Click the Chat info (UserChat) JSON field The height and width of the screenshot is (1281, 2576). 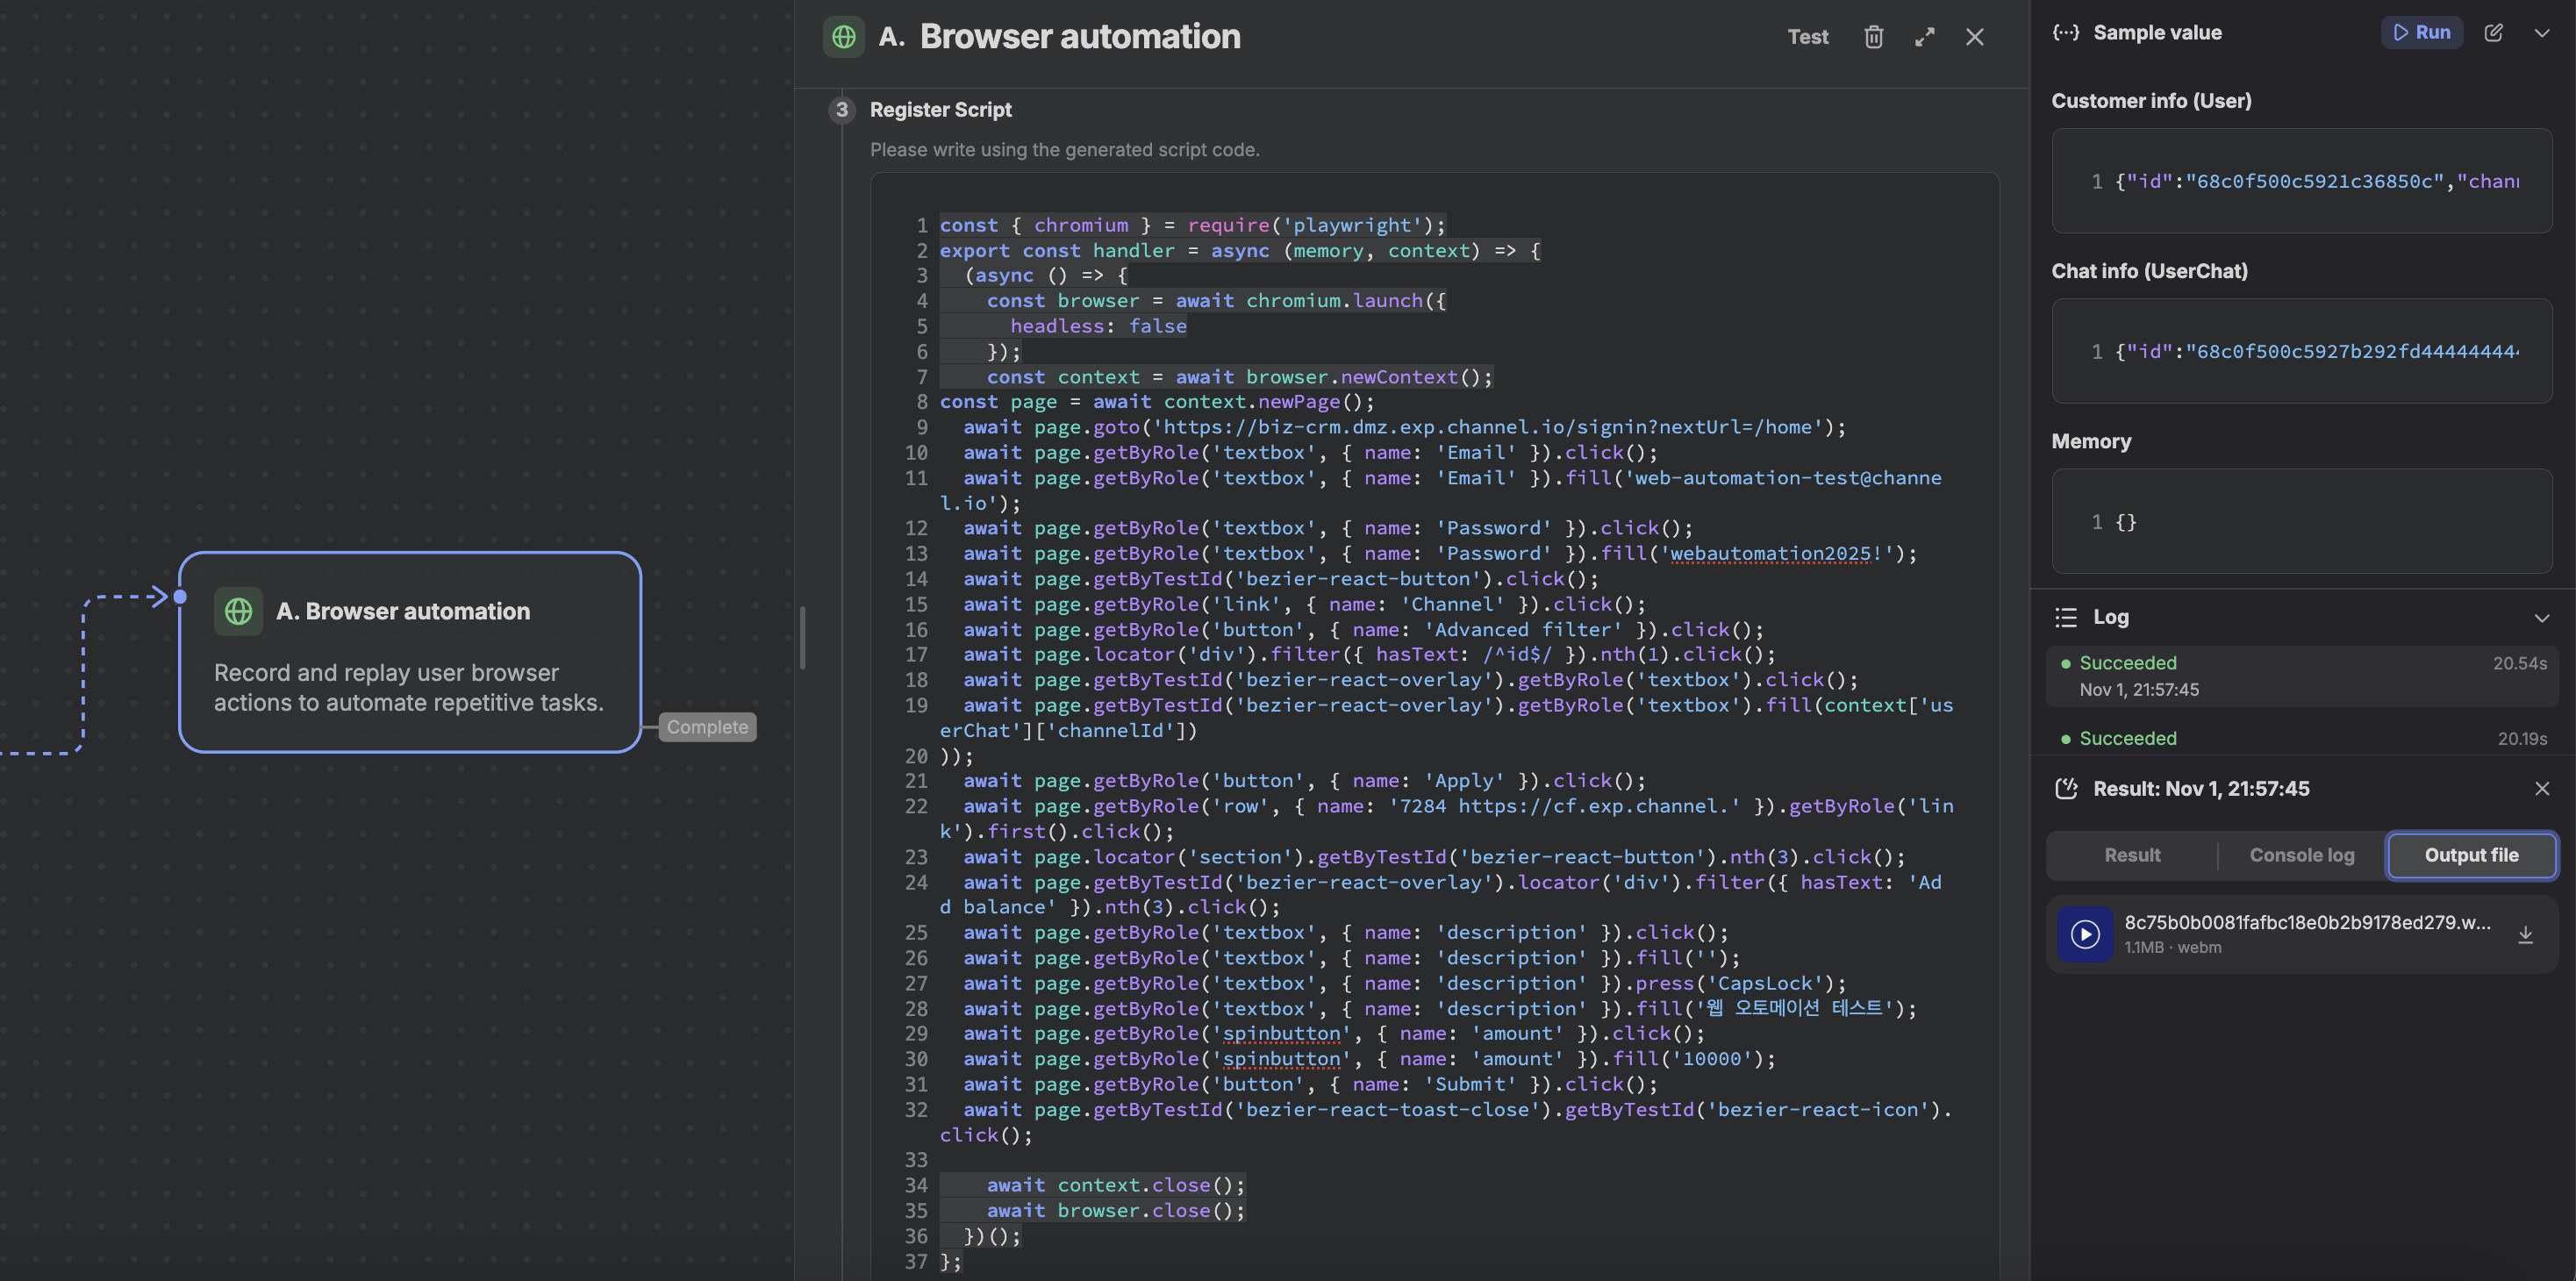pos(2301,351)
